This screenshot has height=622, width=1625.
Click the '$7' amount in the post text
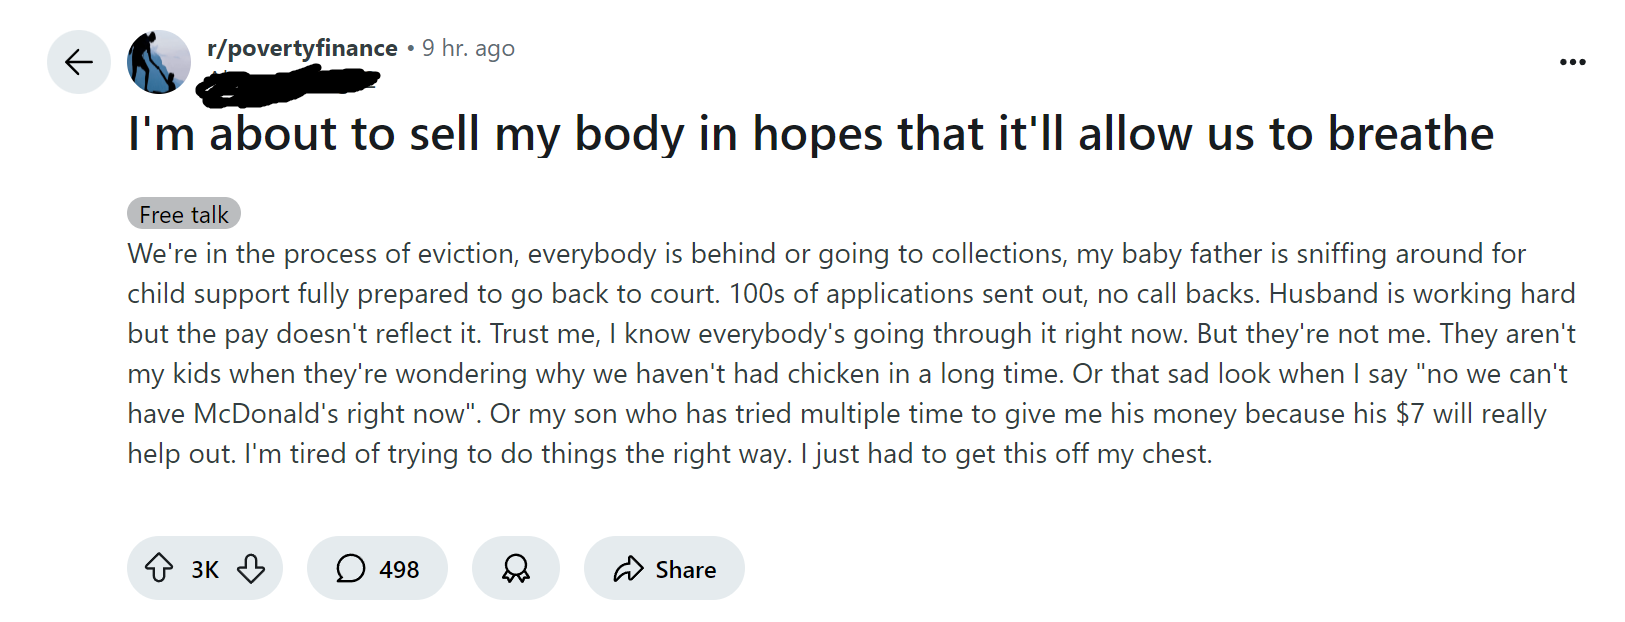[1410, 413]
